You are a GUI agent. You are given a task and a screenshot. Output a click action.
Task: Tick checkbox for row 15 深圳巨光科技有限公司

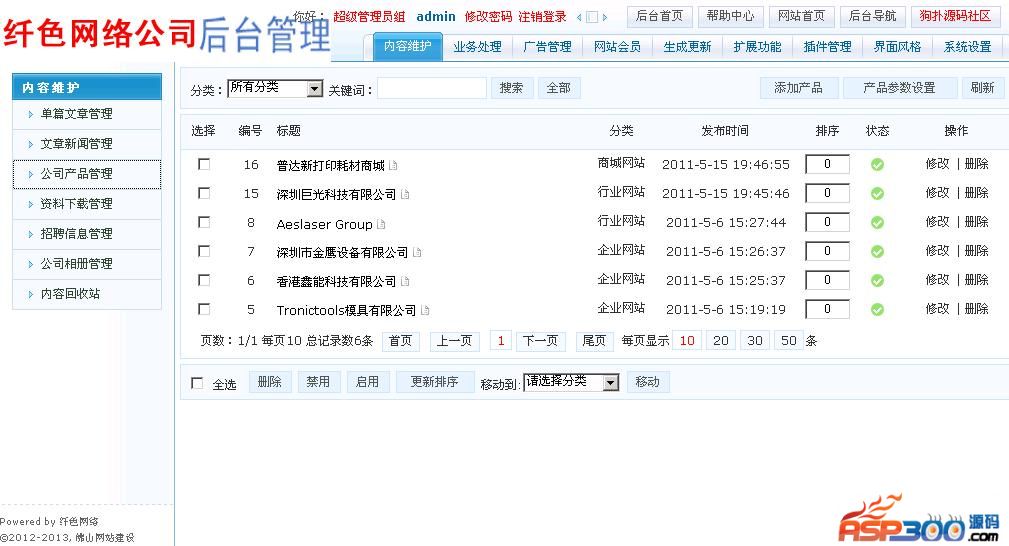click(x=204, y=193)
